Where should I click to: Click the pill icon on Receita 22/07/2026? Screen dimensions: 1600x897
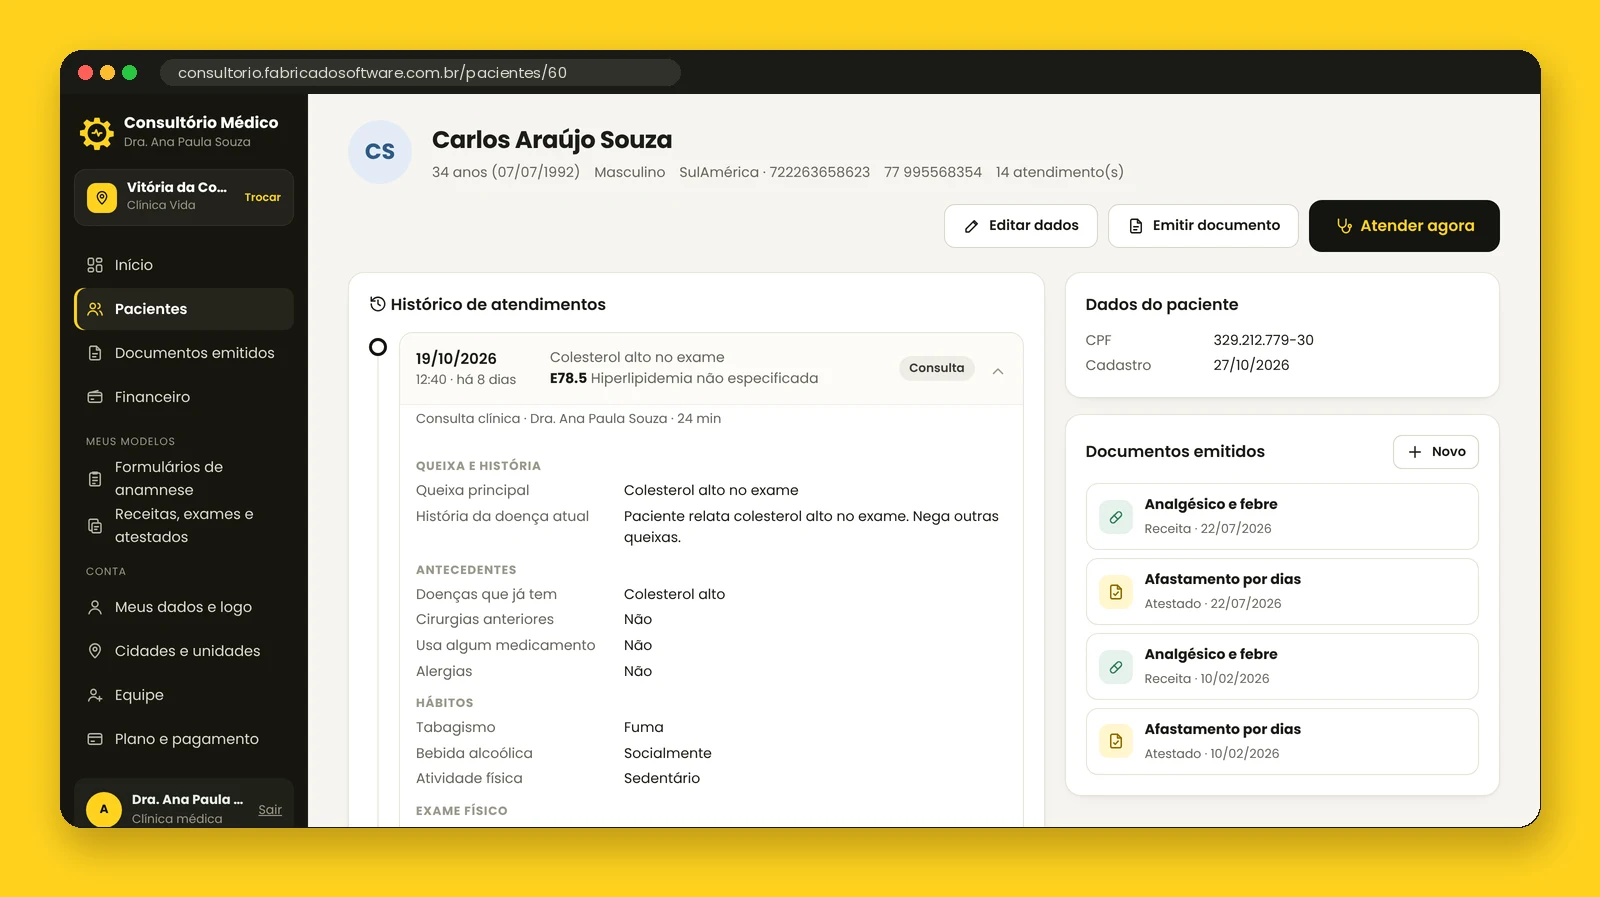[1116, 517]
